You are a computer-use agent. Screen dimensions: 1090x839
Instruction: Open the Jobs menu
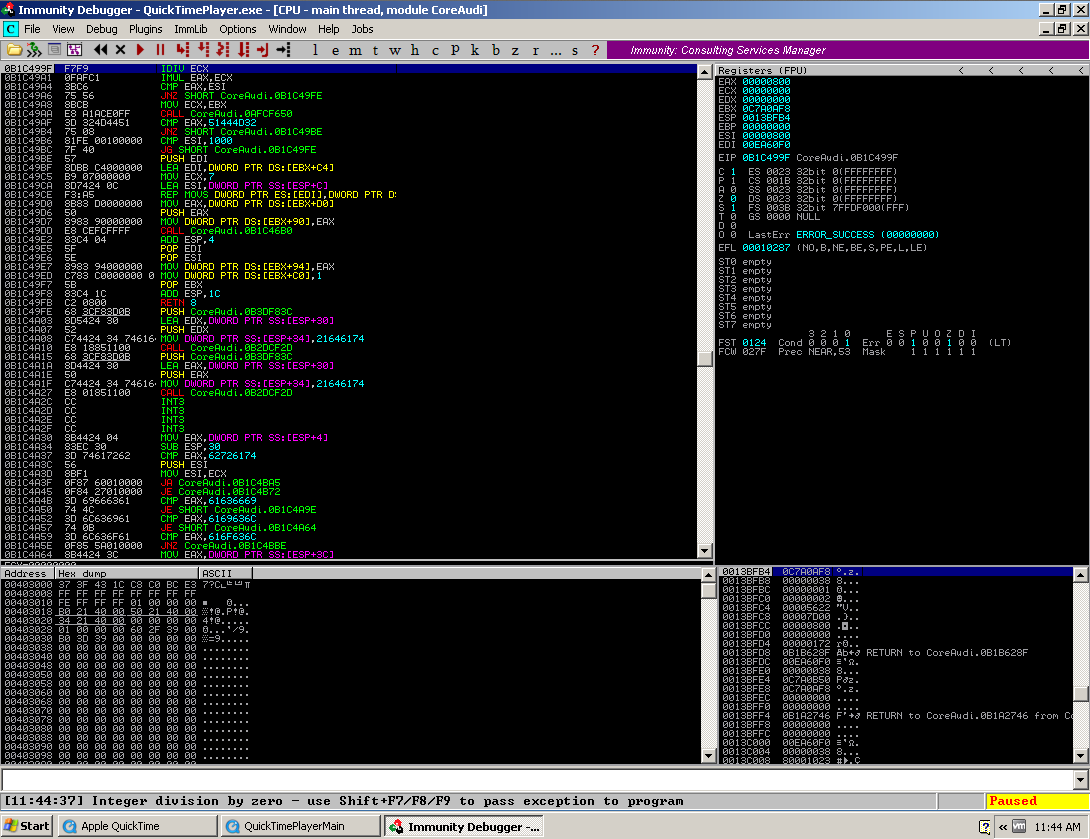[362, 29]
